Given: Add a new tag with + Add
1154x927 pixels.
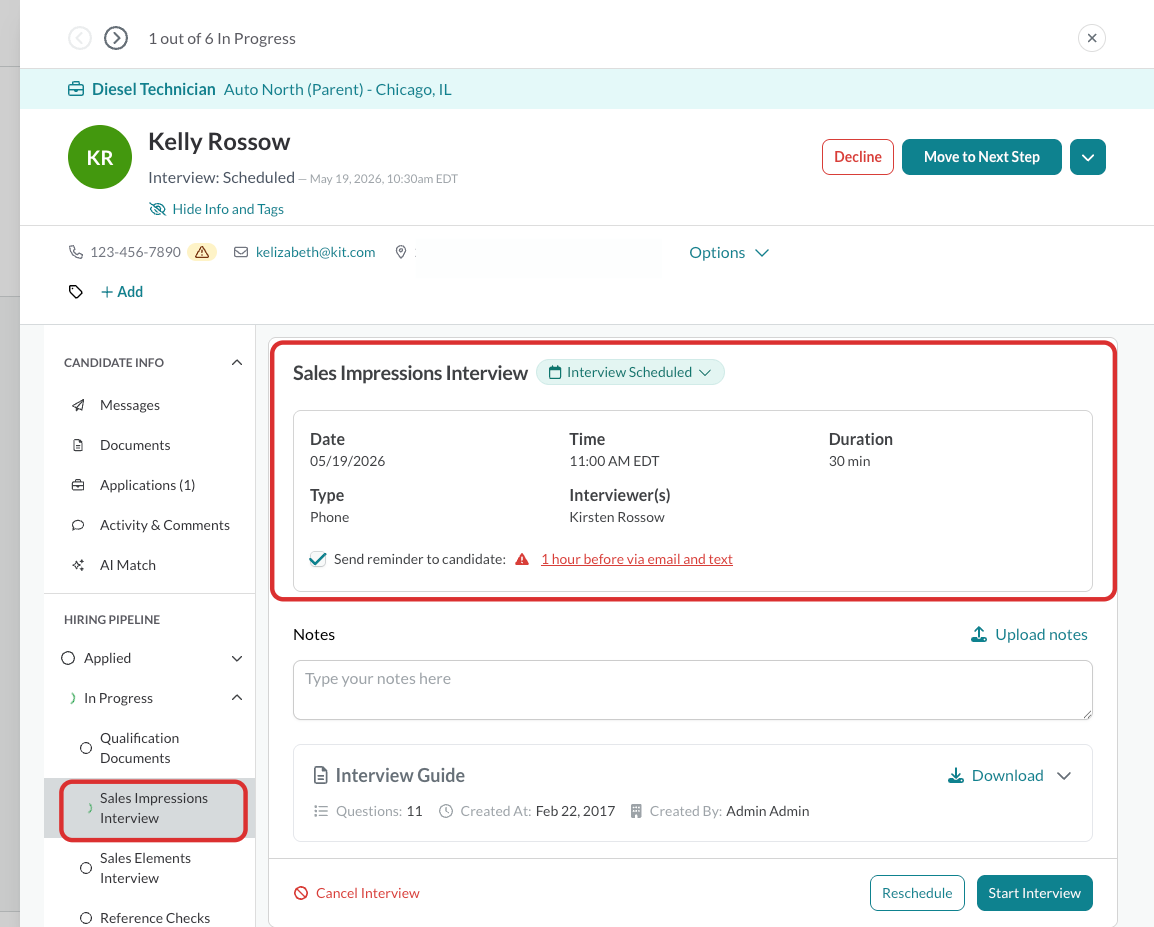Looking at the screenshot, I should point(122,292).
